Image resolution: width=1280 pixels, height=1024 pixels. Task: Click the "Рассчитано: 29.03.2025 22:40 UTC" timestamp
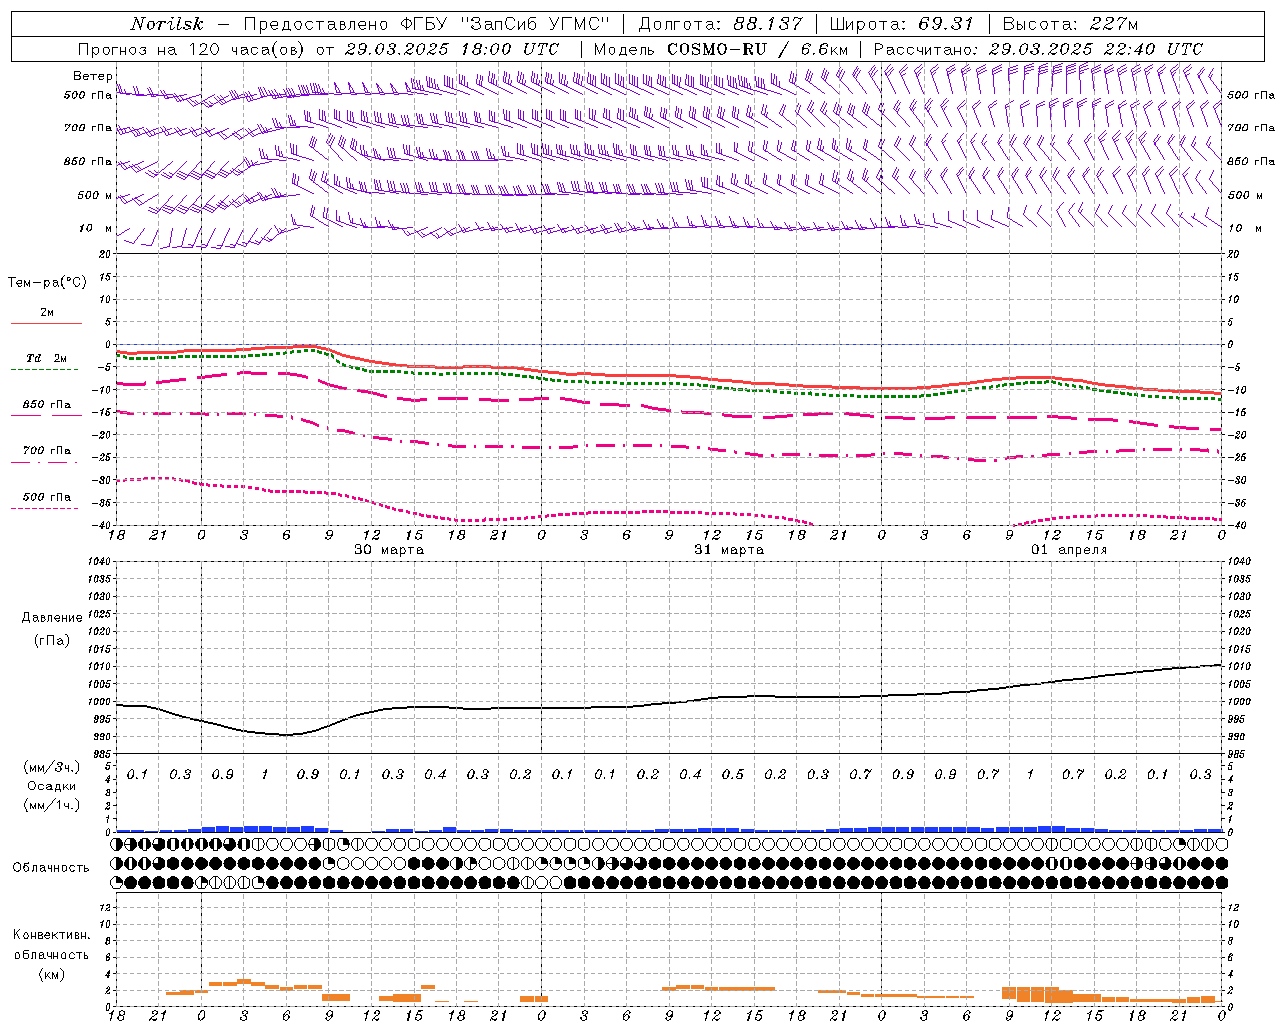coord(1038,49)
